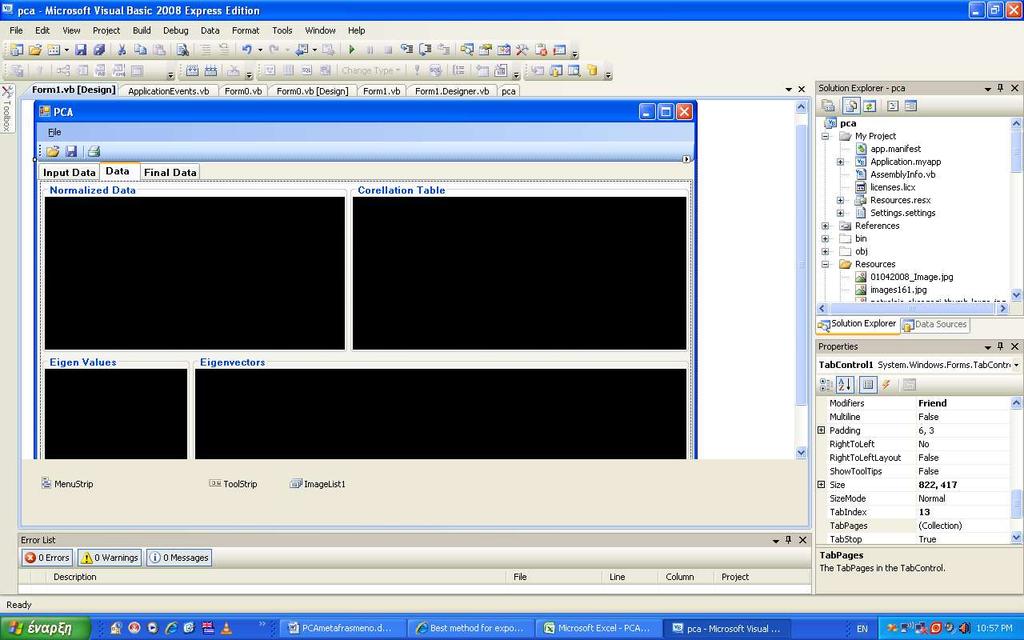Click the Find in Files icon
Screen dimensions: 1024x640
(x=182, y=50)
